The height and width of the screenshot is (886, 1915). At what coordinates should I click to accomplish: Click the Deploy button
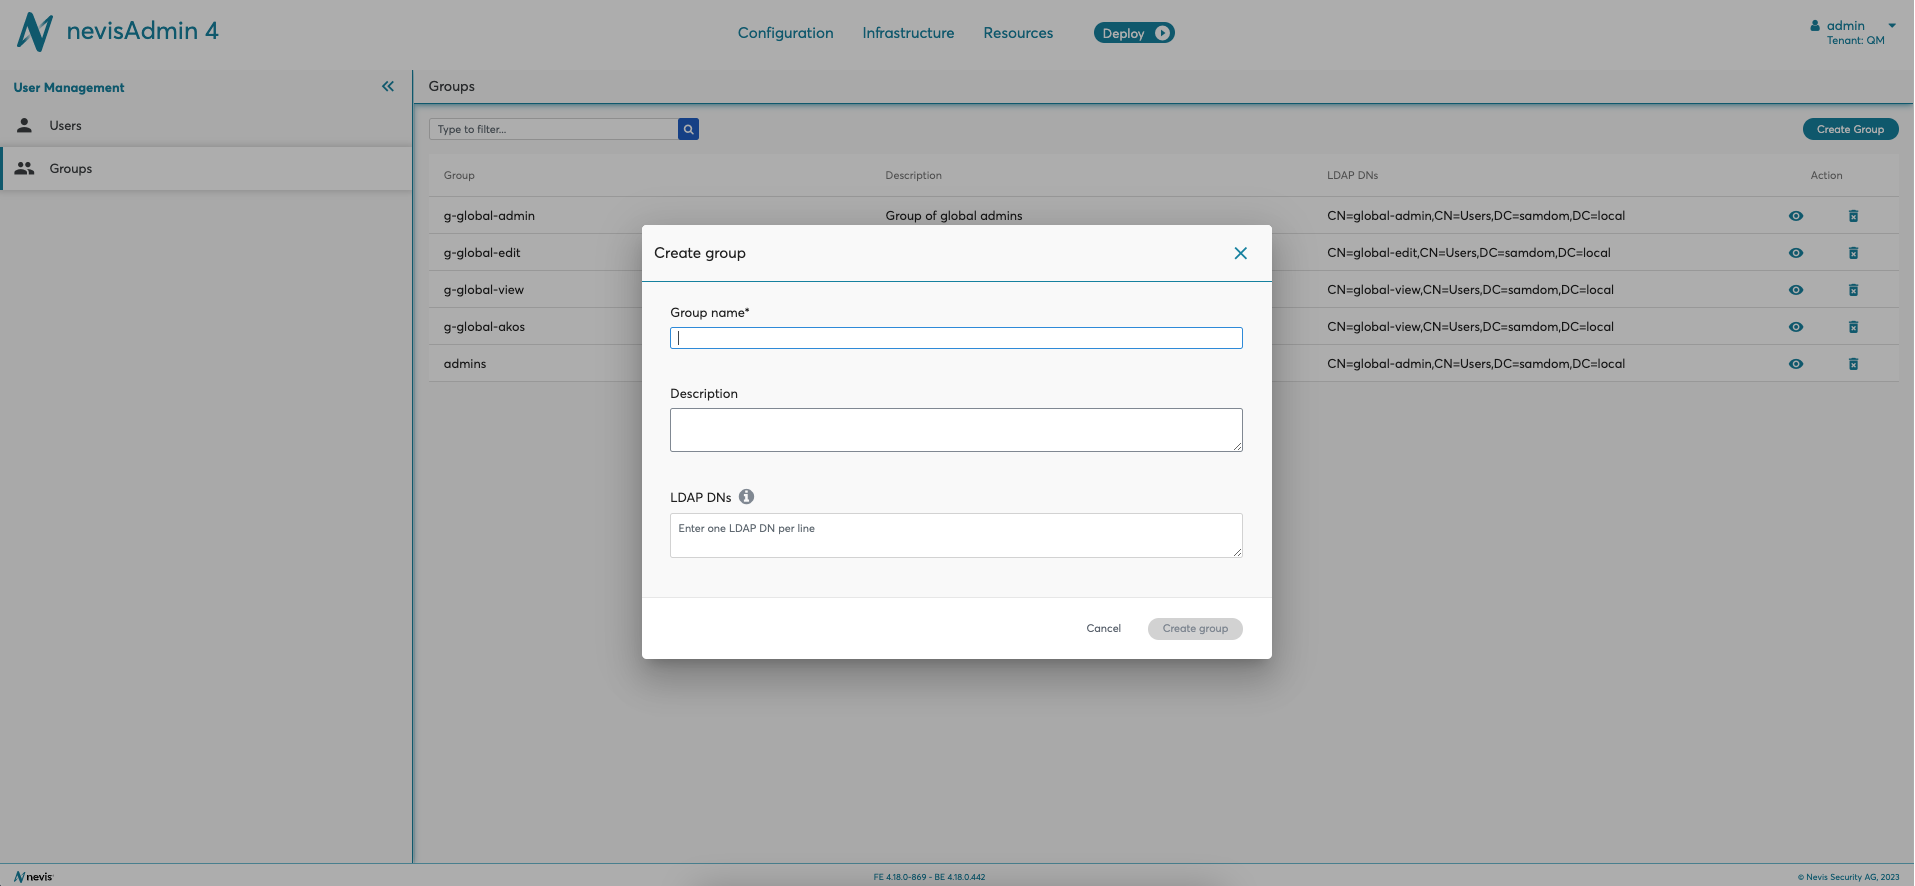pyautogui.click(x=1133, y=33)
